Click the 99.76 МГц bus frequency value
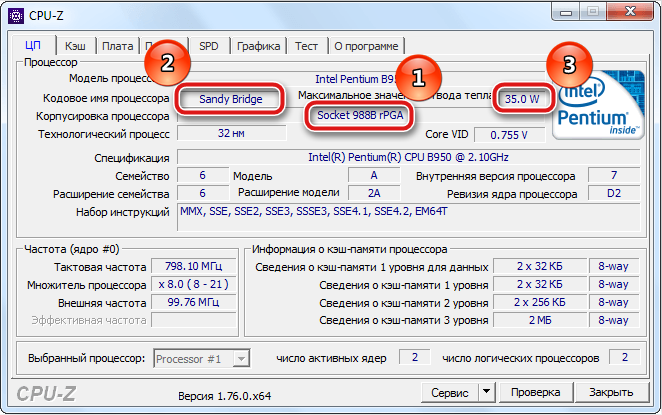Image resolution: width=662 pixels, height=415 pixels. 193,302
